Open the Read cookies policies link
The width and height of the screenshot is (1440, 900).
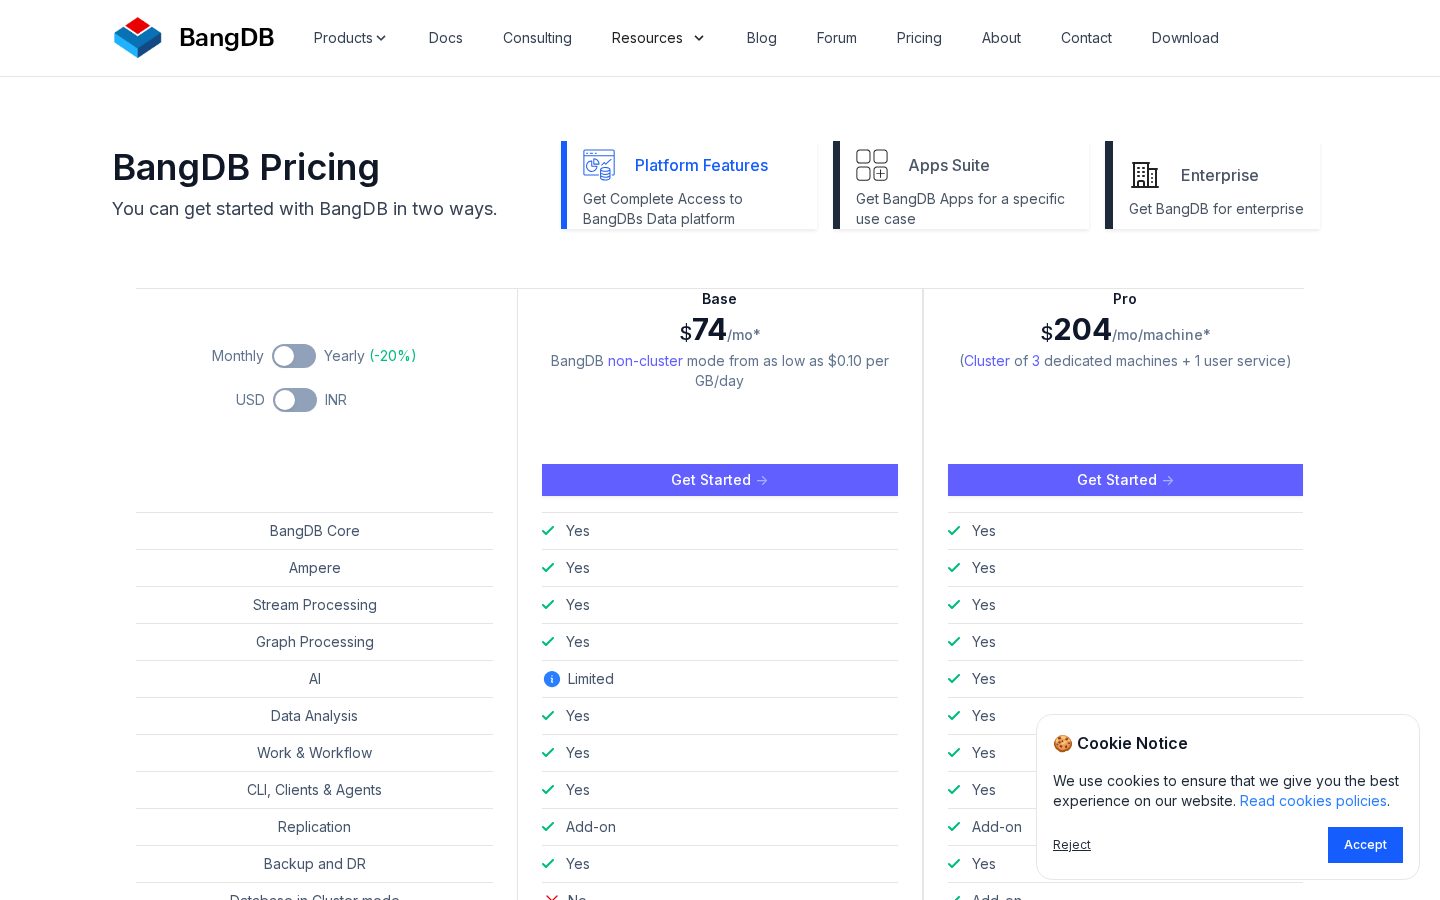pyautogui.click(x=1313, y=801)
